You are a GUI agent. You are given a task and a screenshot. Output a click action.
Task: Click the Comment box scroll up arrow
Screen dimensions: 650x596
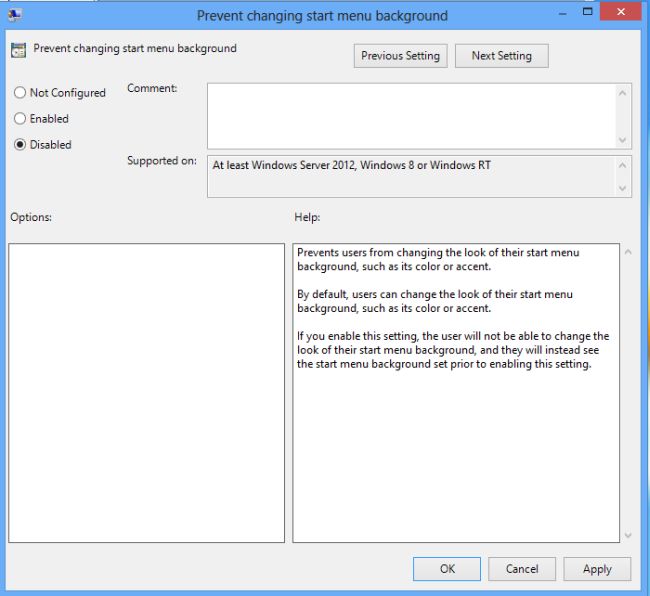[622, 93]
